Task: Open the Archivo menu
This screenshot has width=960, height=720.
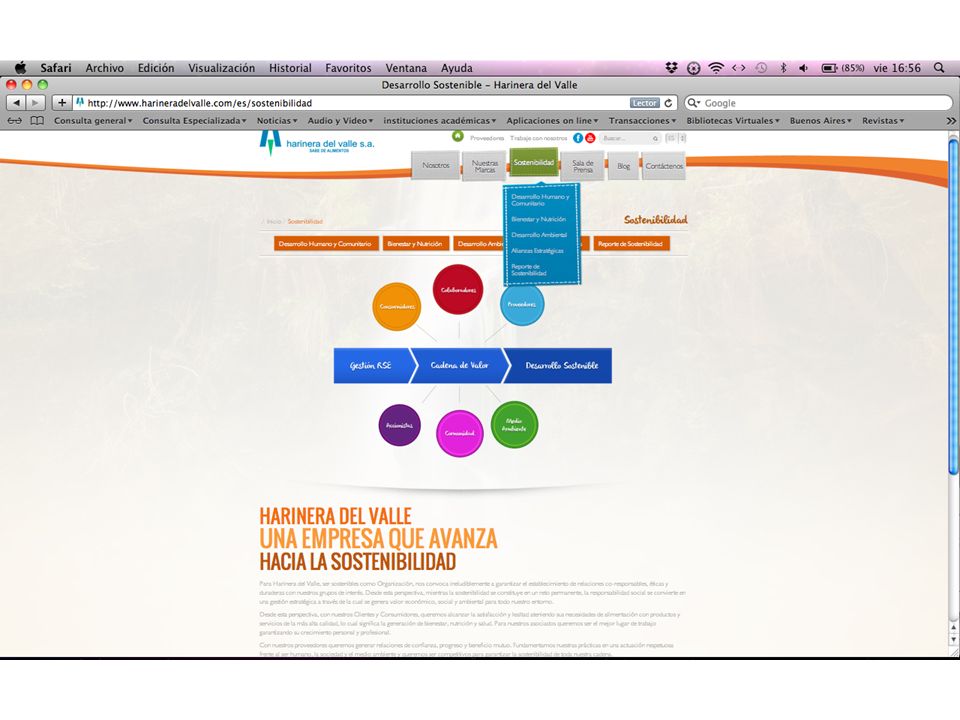Action: 104,68
